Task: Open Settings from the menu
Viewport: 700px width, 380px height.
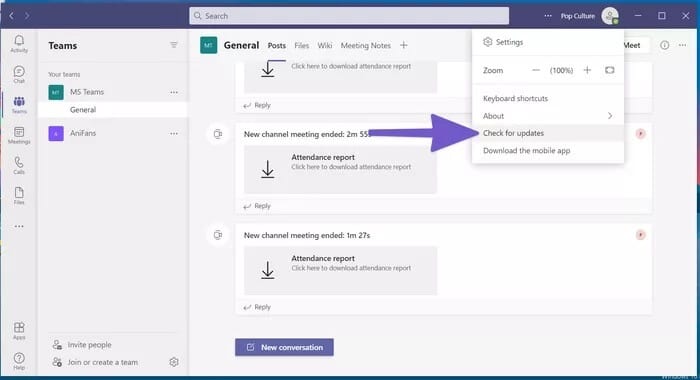Action: pyautogui.click(x=548, y=42)
